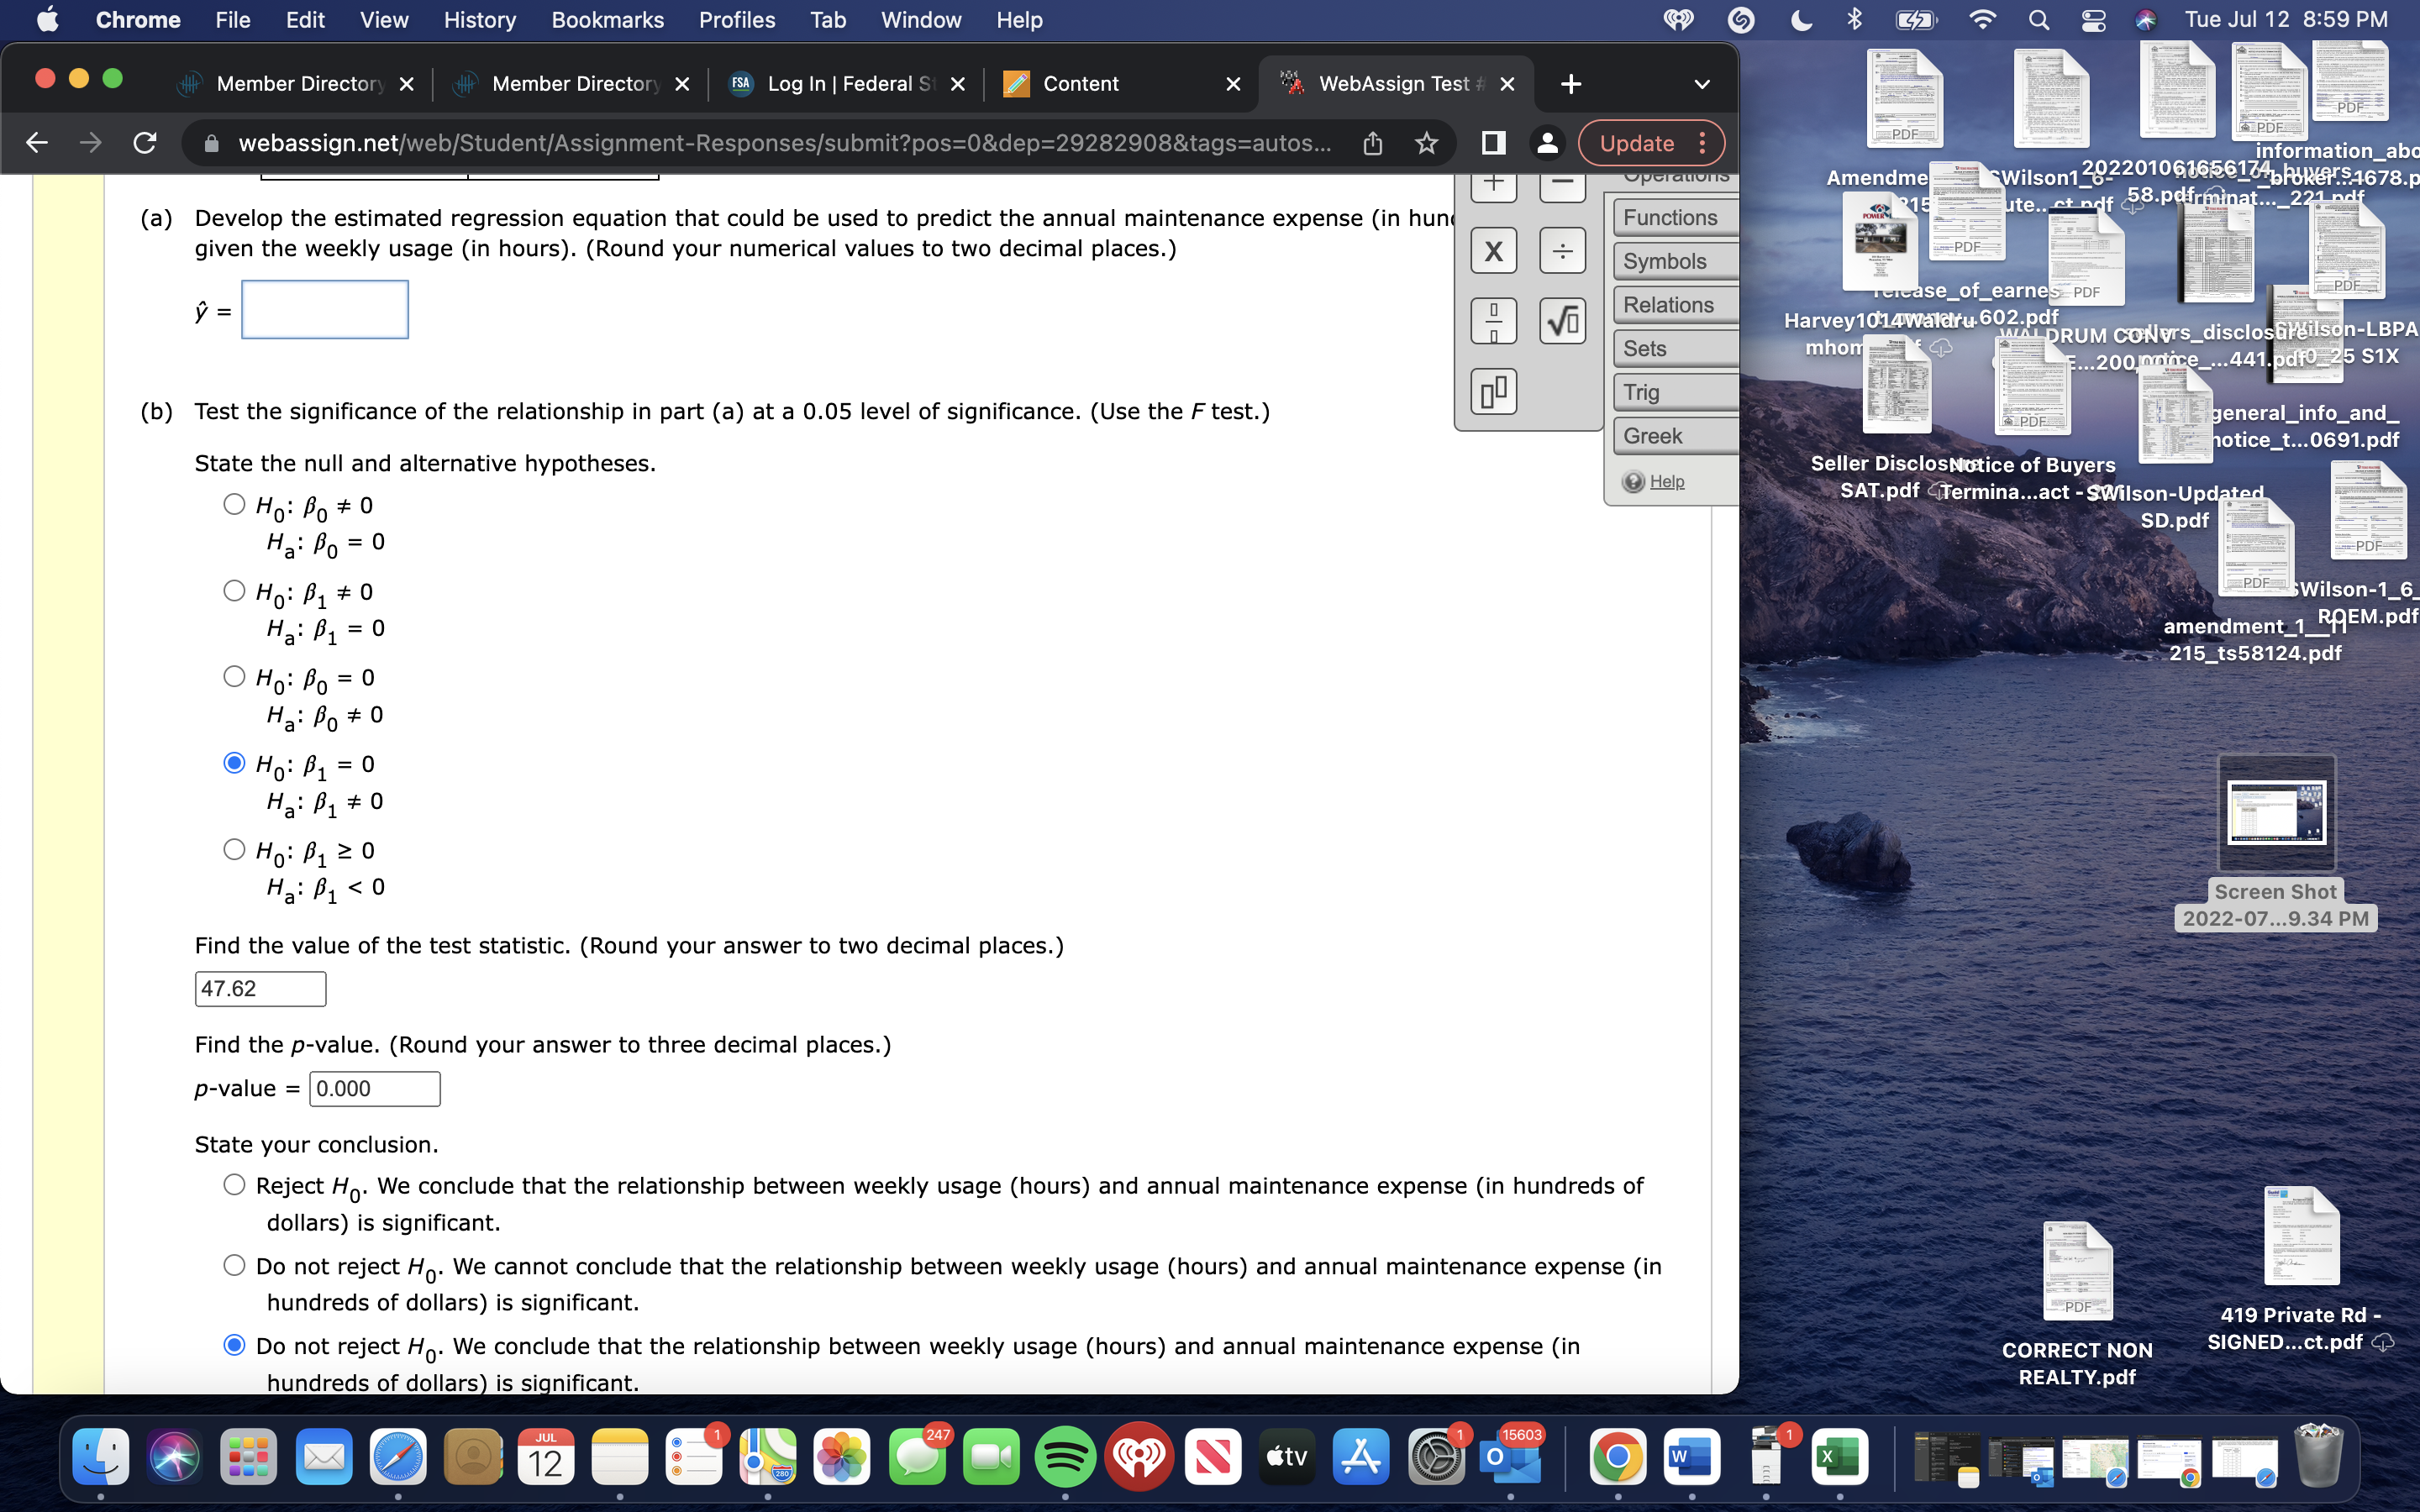Open the tab search chevron next to new tab
The image size is (2420, 1512).
(x=1702, y=84)
